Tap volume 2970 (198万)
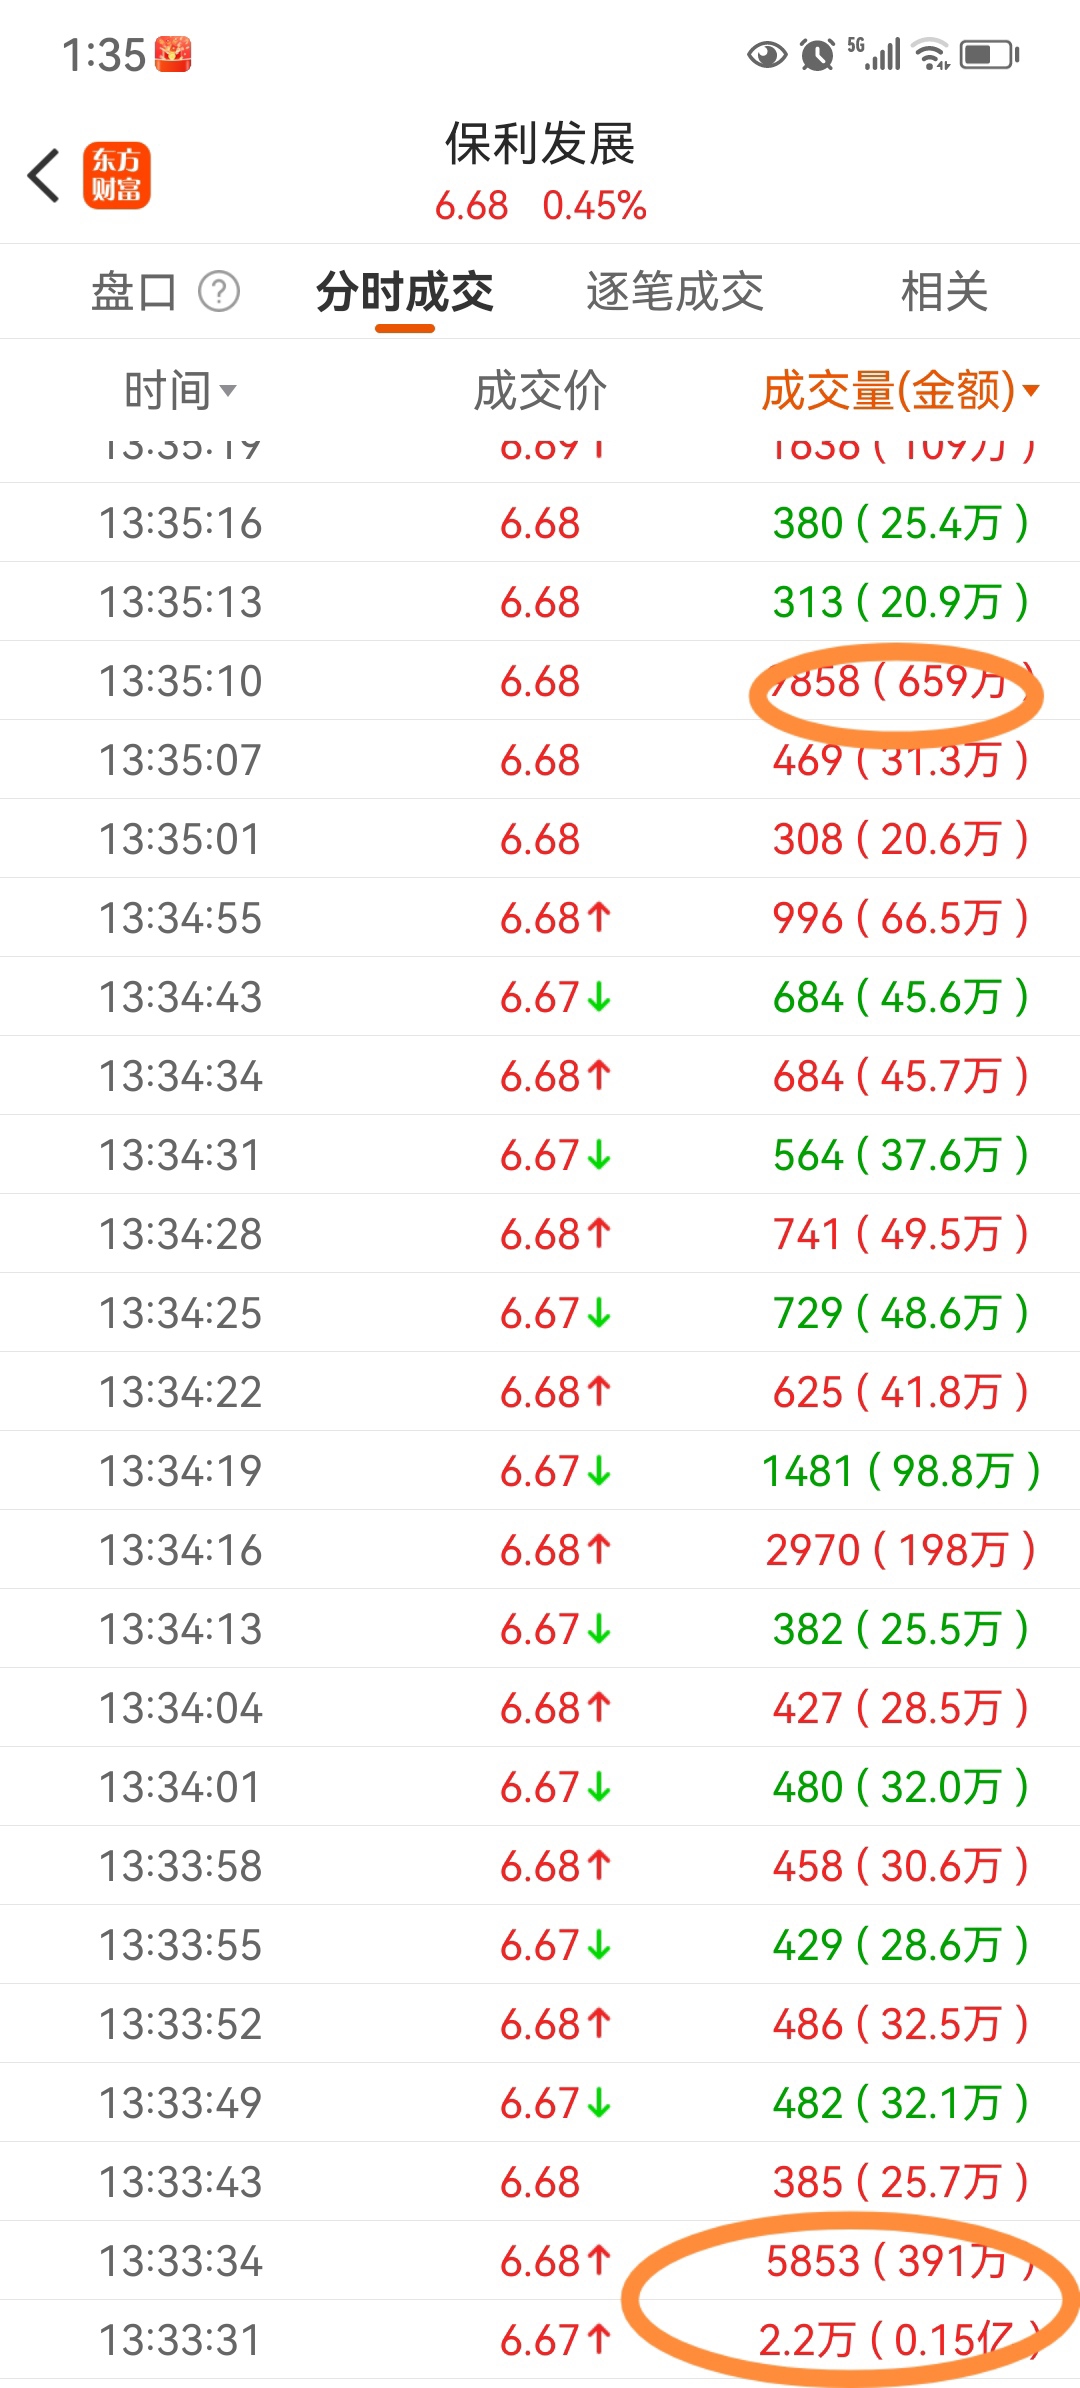The image size is (1080, 2388). [901, 1550]
